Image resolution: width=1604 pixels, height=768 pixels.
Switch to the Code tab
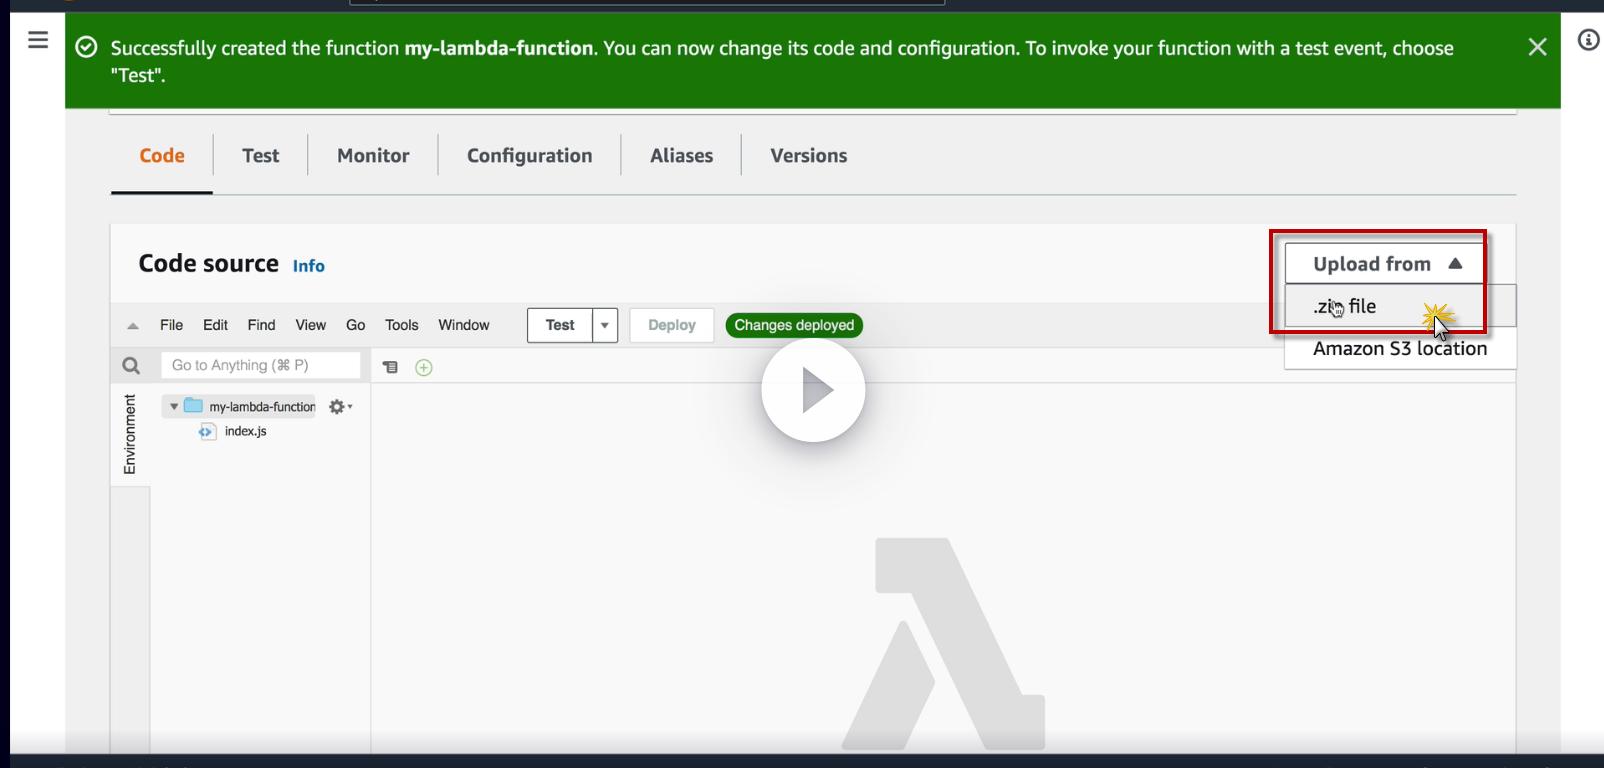(x=162, y=156)
